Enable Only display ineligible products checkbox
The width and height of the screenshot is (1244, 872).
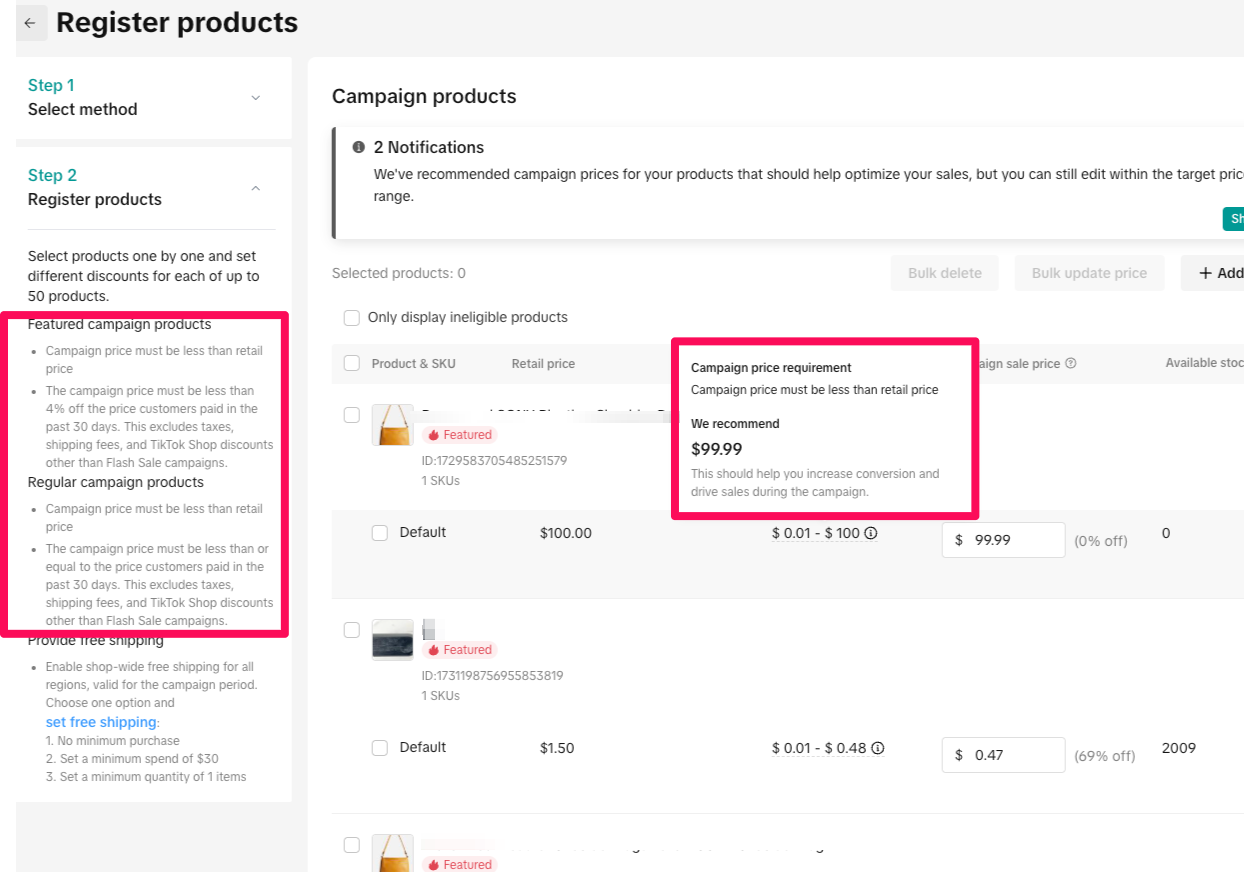(352, 318)
